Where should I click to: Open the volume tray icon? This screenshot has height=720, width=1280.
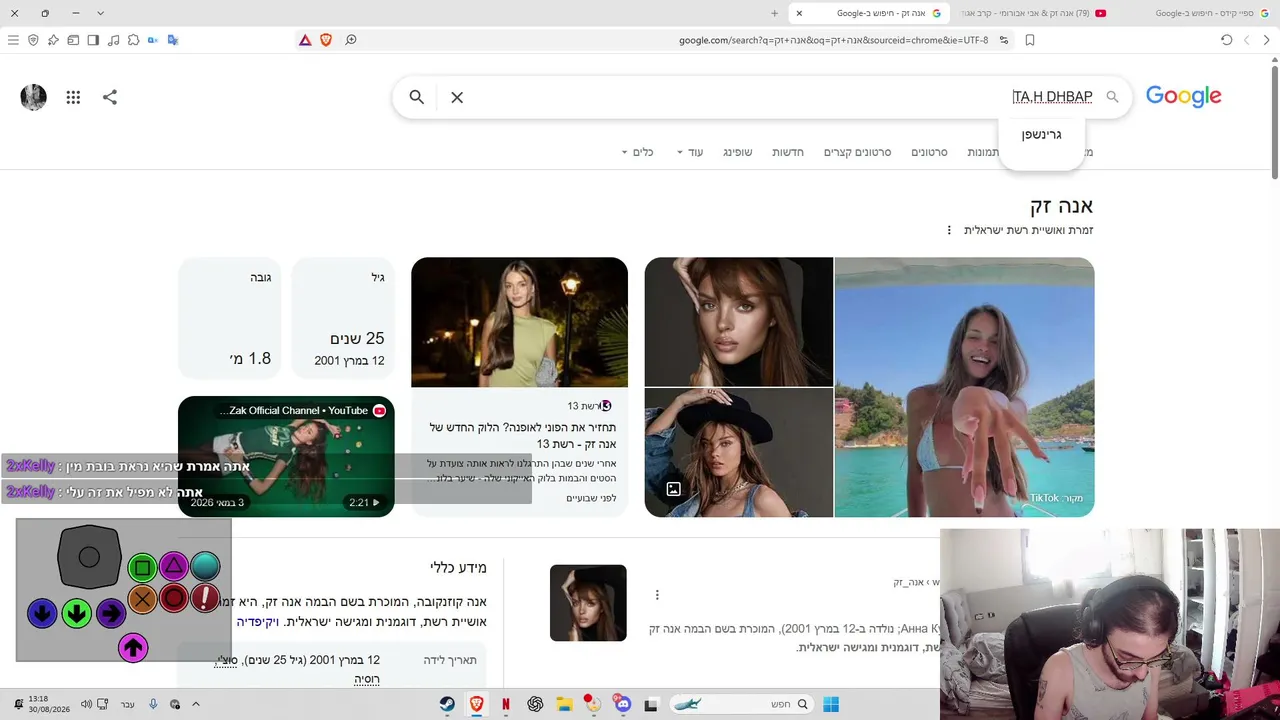pos(86,704)
